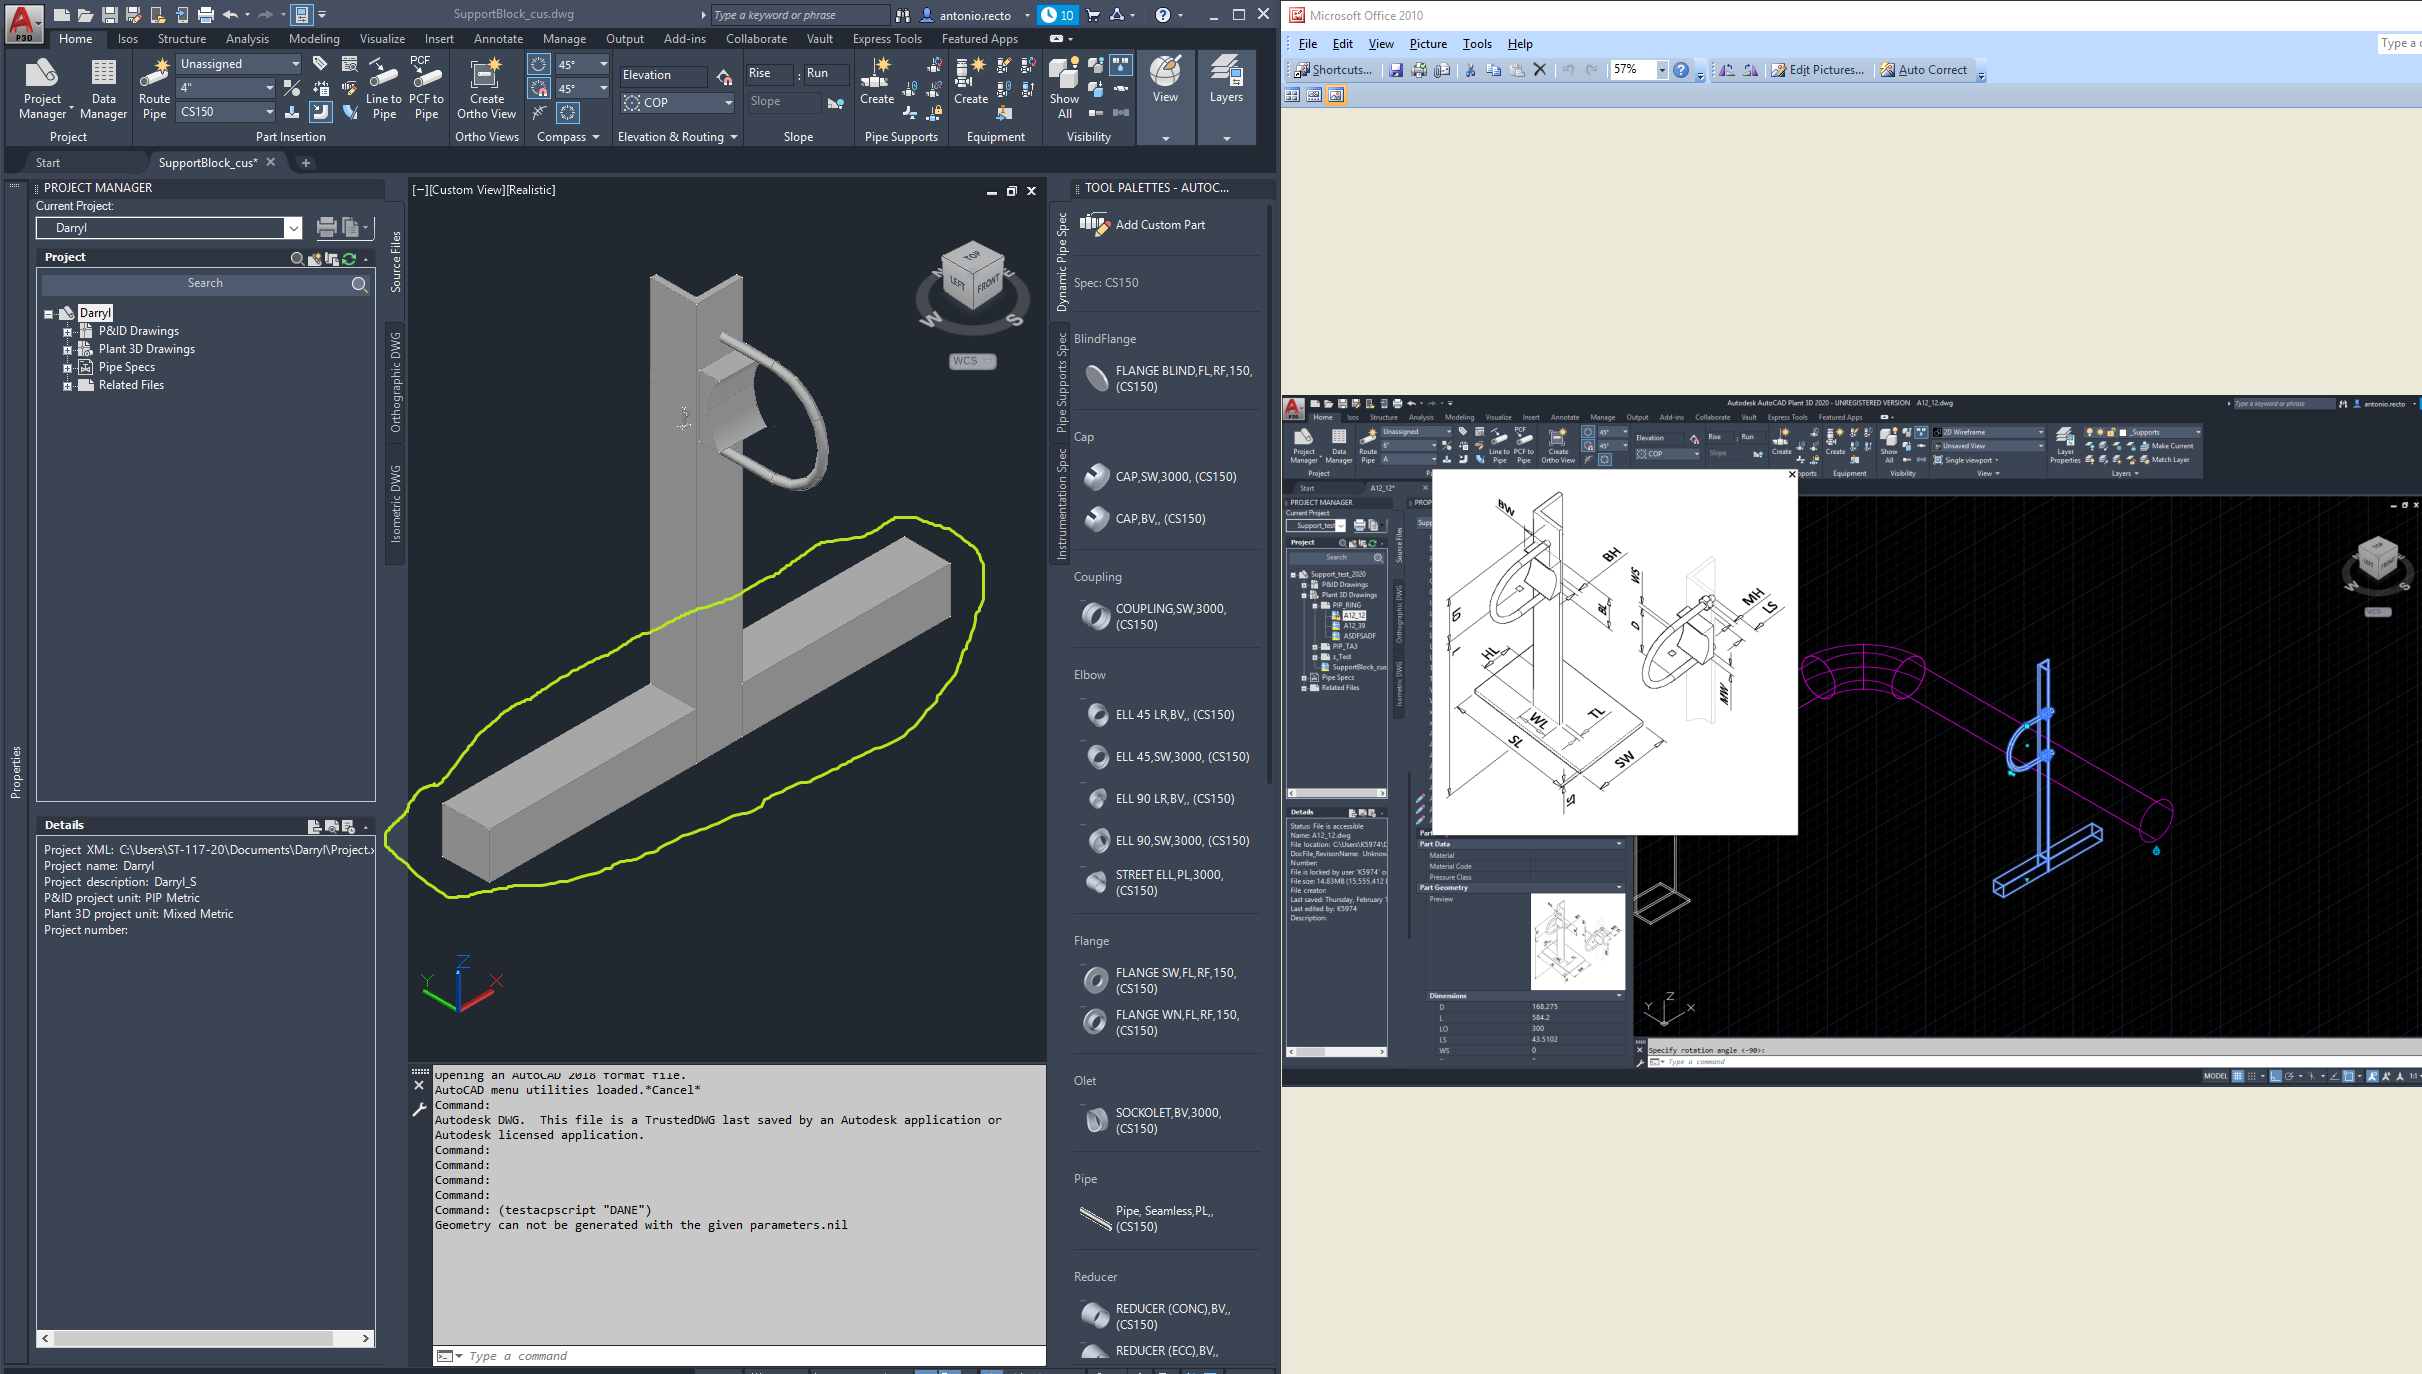Click Equipment Create icon

[x=970, y=81]
